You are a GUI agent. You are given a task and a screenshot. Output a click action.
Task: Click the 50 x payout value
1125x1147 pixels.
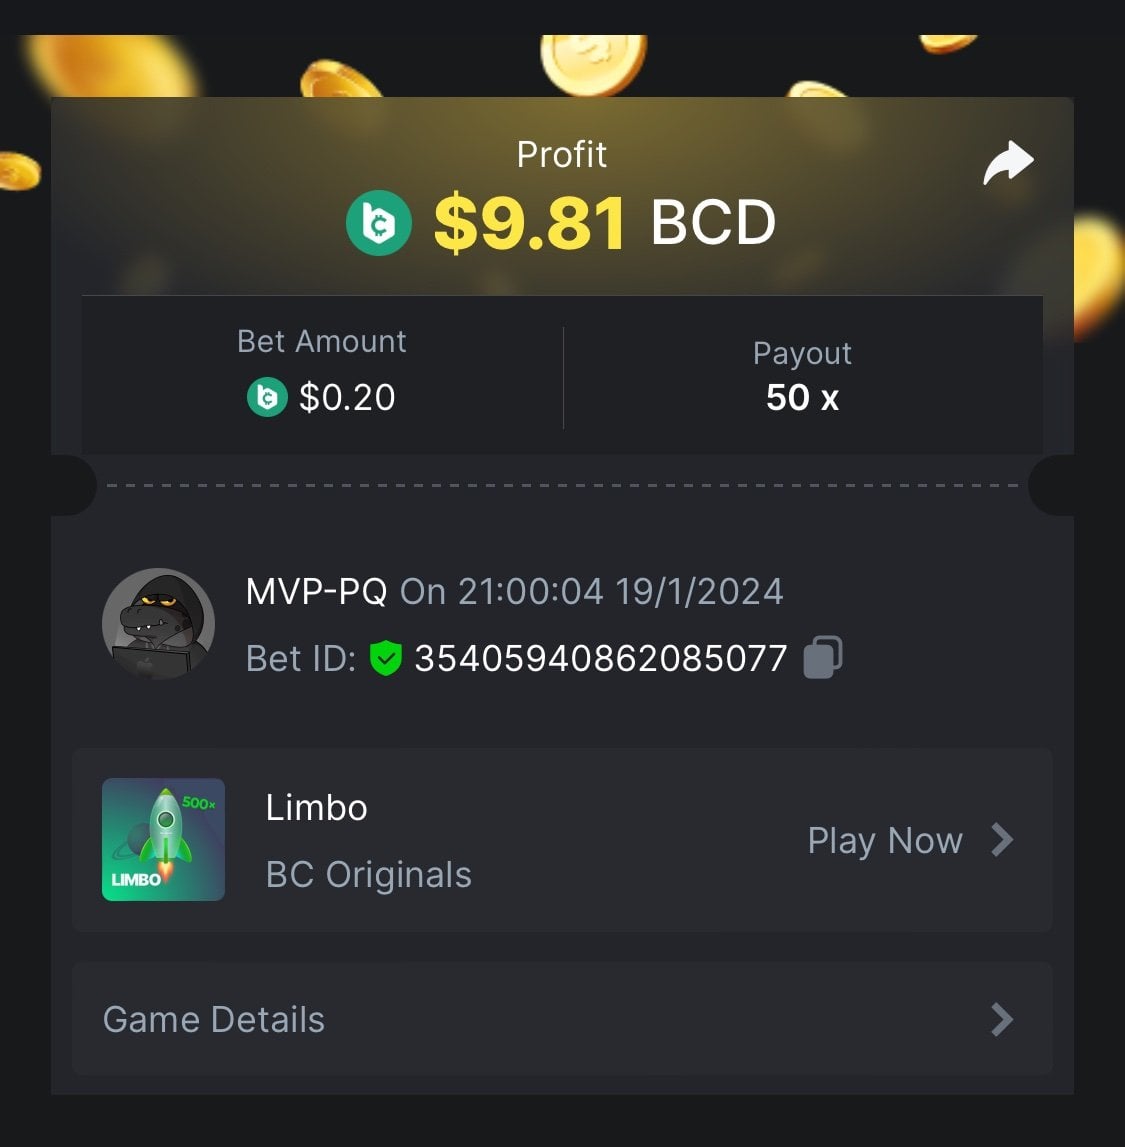point(802,397)
